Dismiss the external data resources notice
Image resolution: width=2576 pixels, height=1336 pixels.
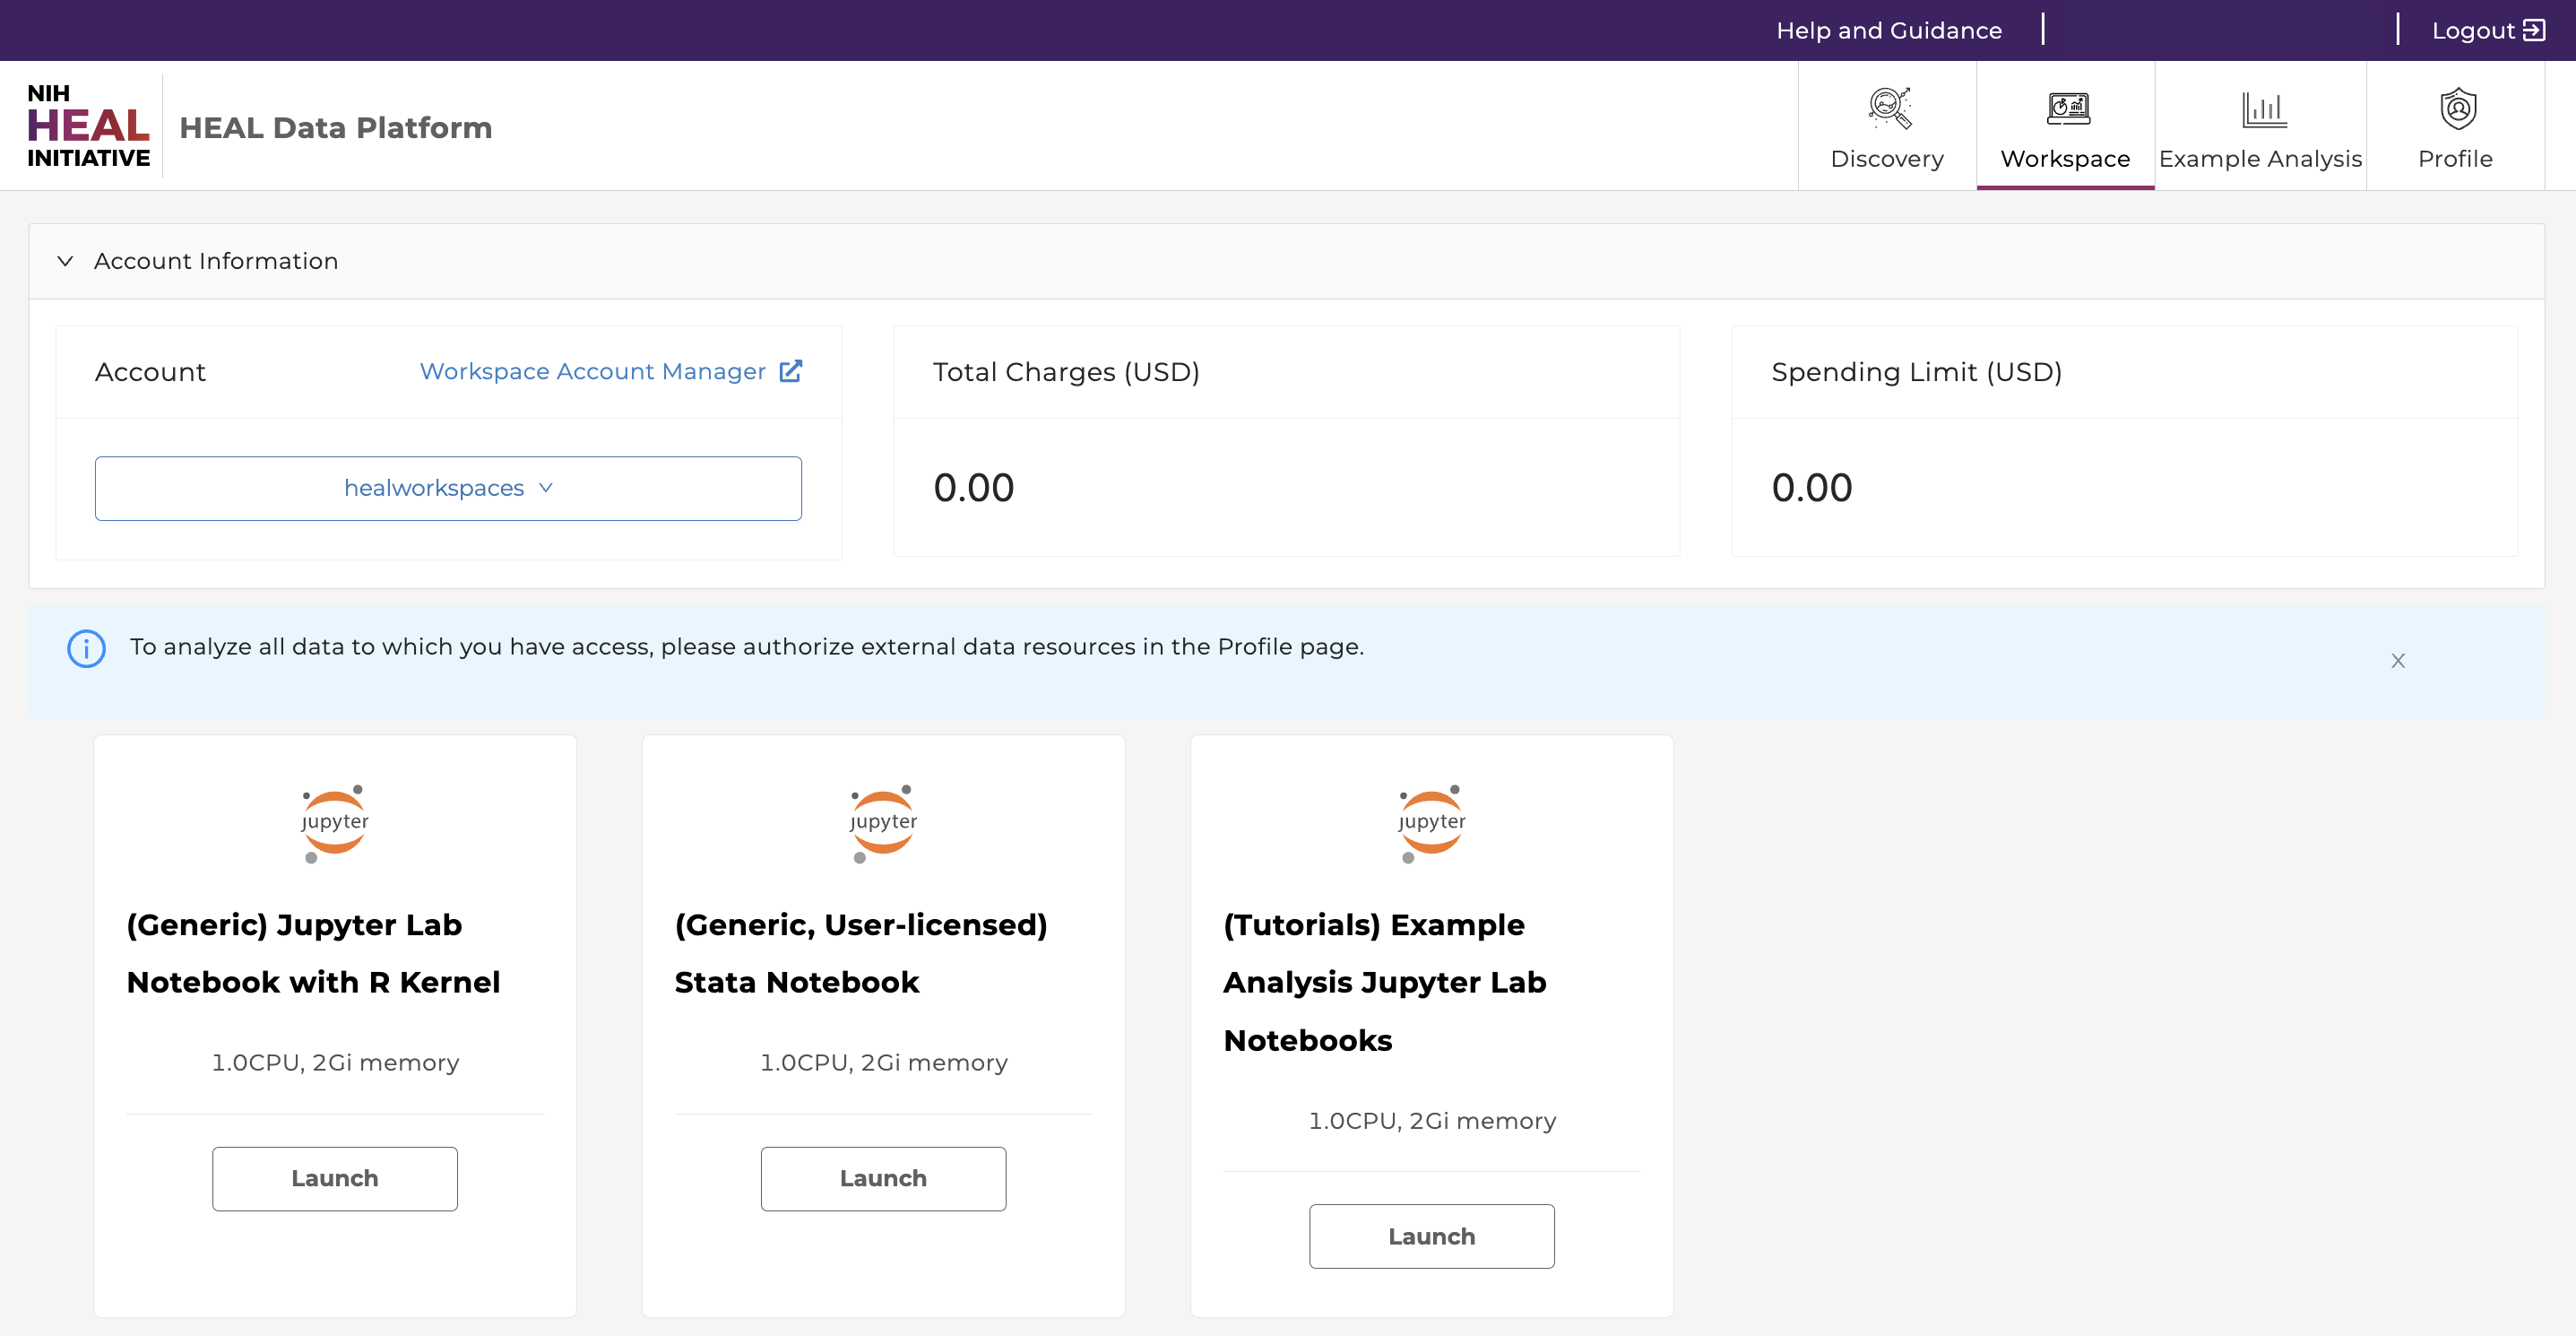point(2399,661)
